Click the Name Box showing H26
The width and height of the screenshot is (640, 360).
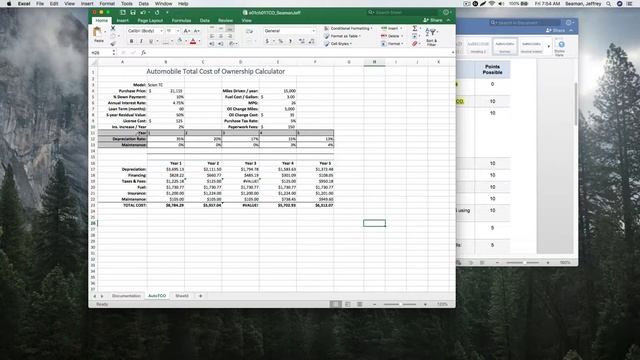[x=101, y=53]
